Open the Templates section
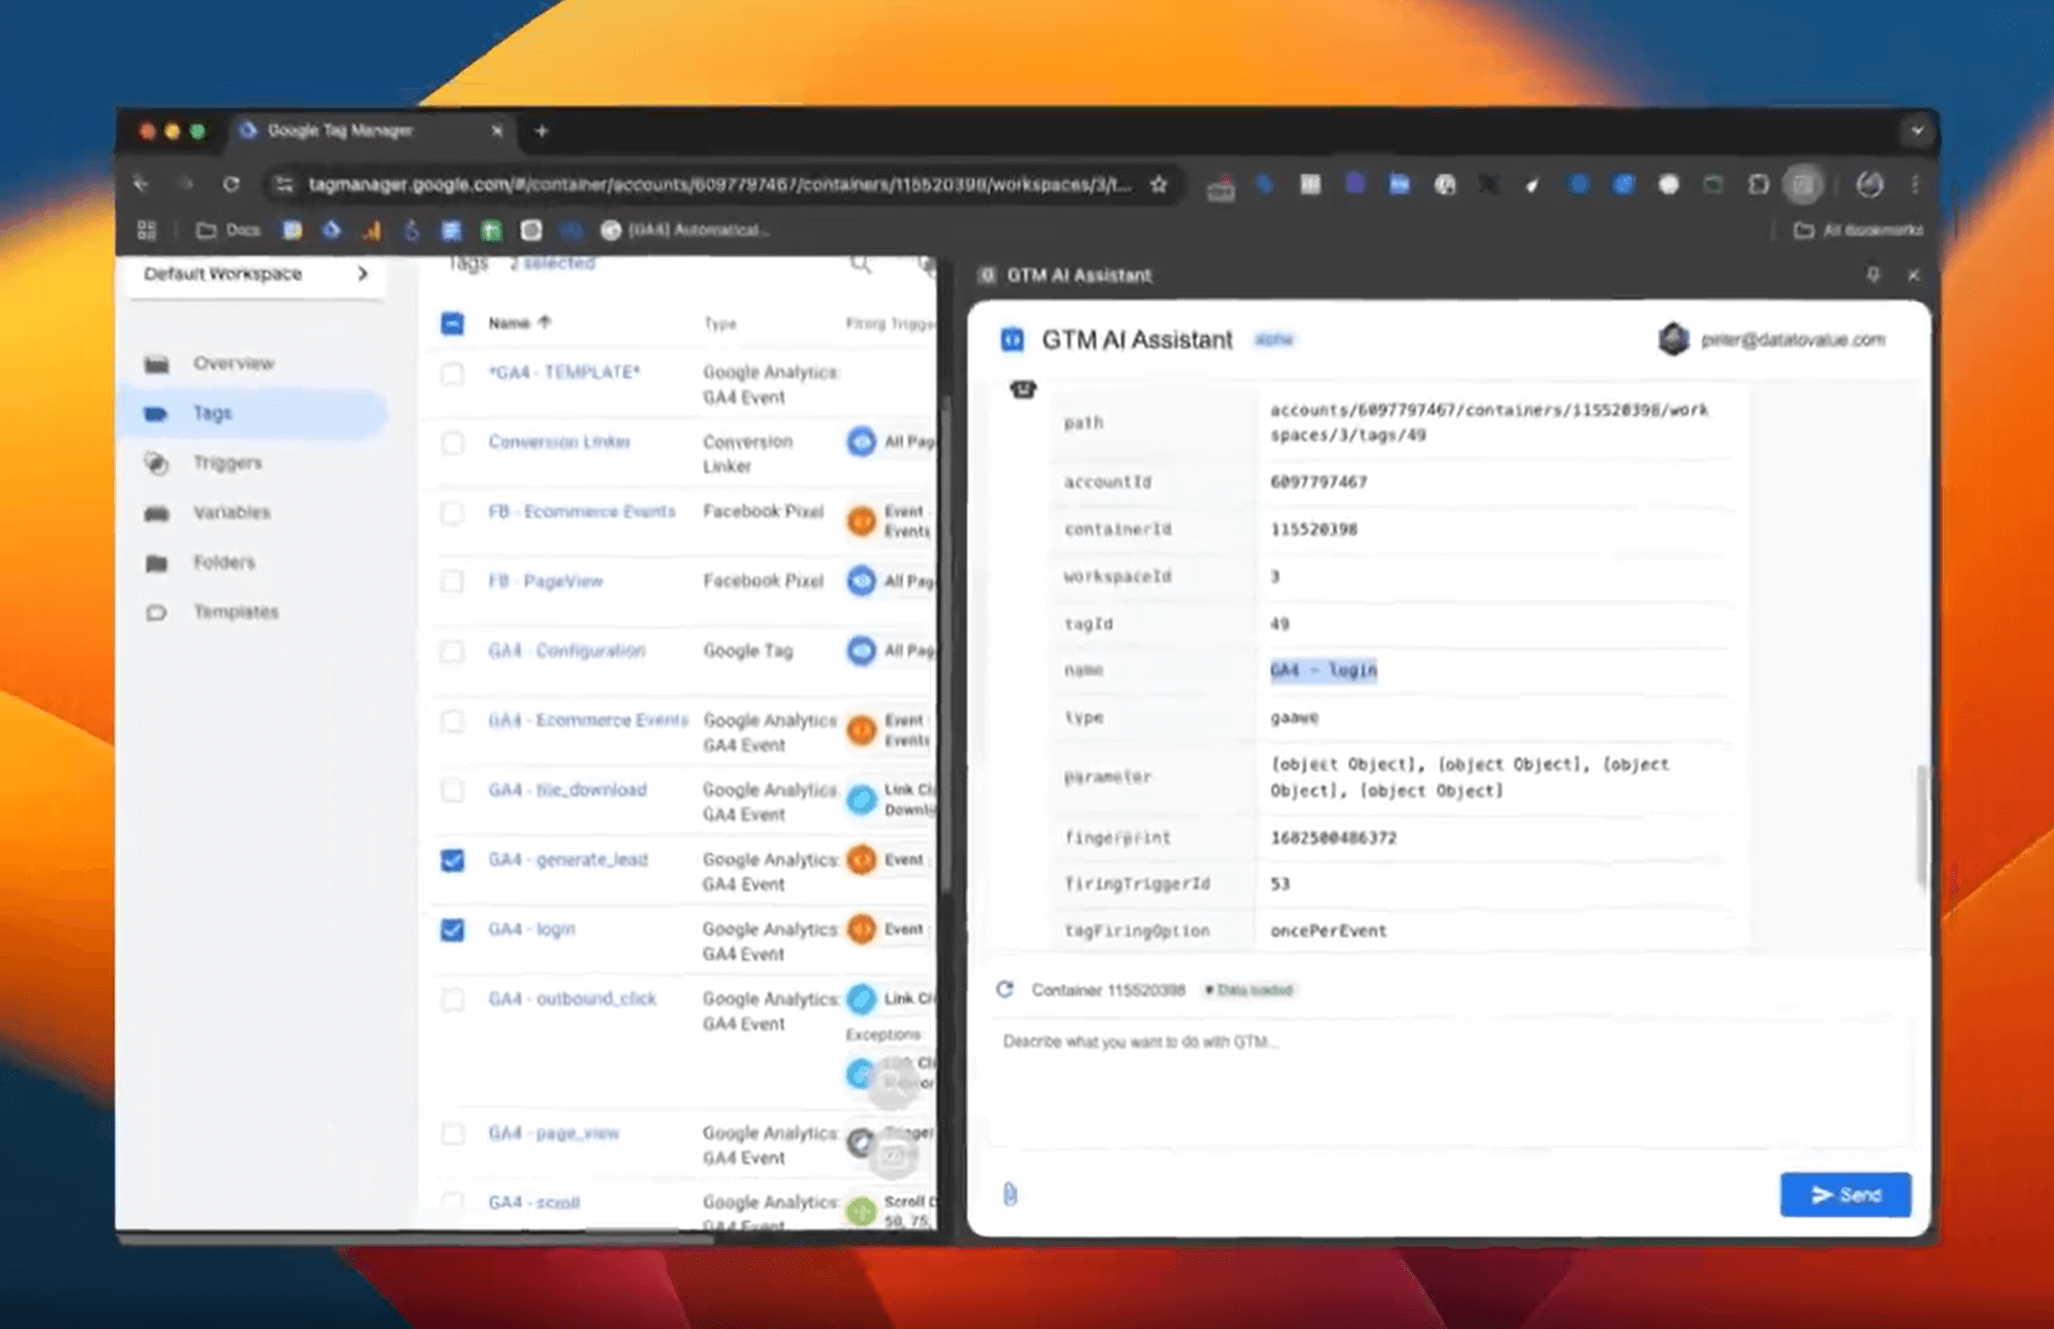The height and width of the screenshot is (1329, 2054). coord(236,612)
